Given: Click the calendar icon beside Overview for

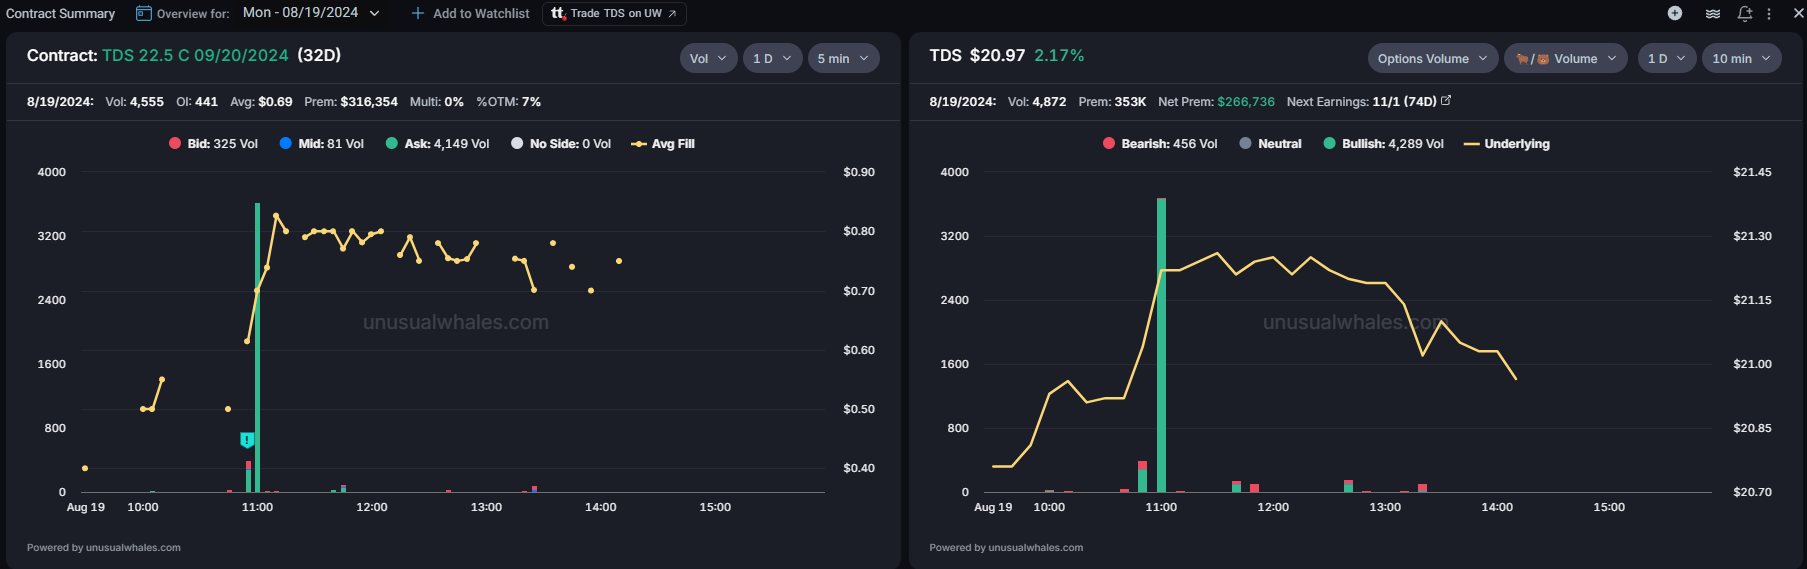Looking at the screenshot, I should click(x=143, y=13).
